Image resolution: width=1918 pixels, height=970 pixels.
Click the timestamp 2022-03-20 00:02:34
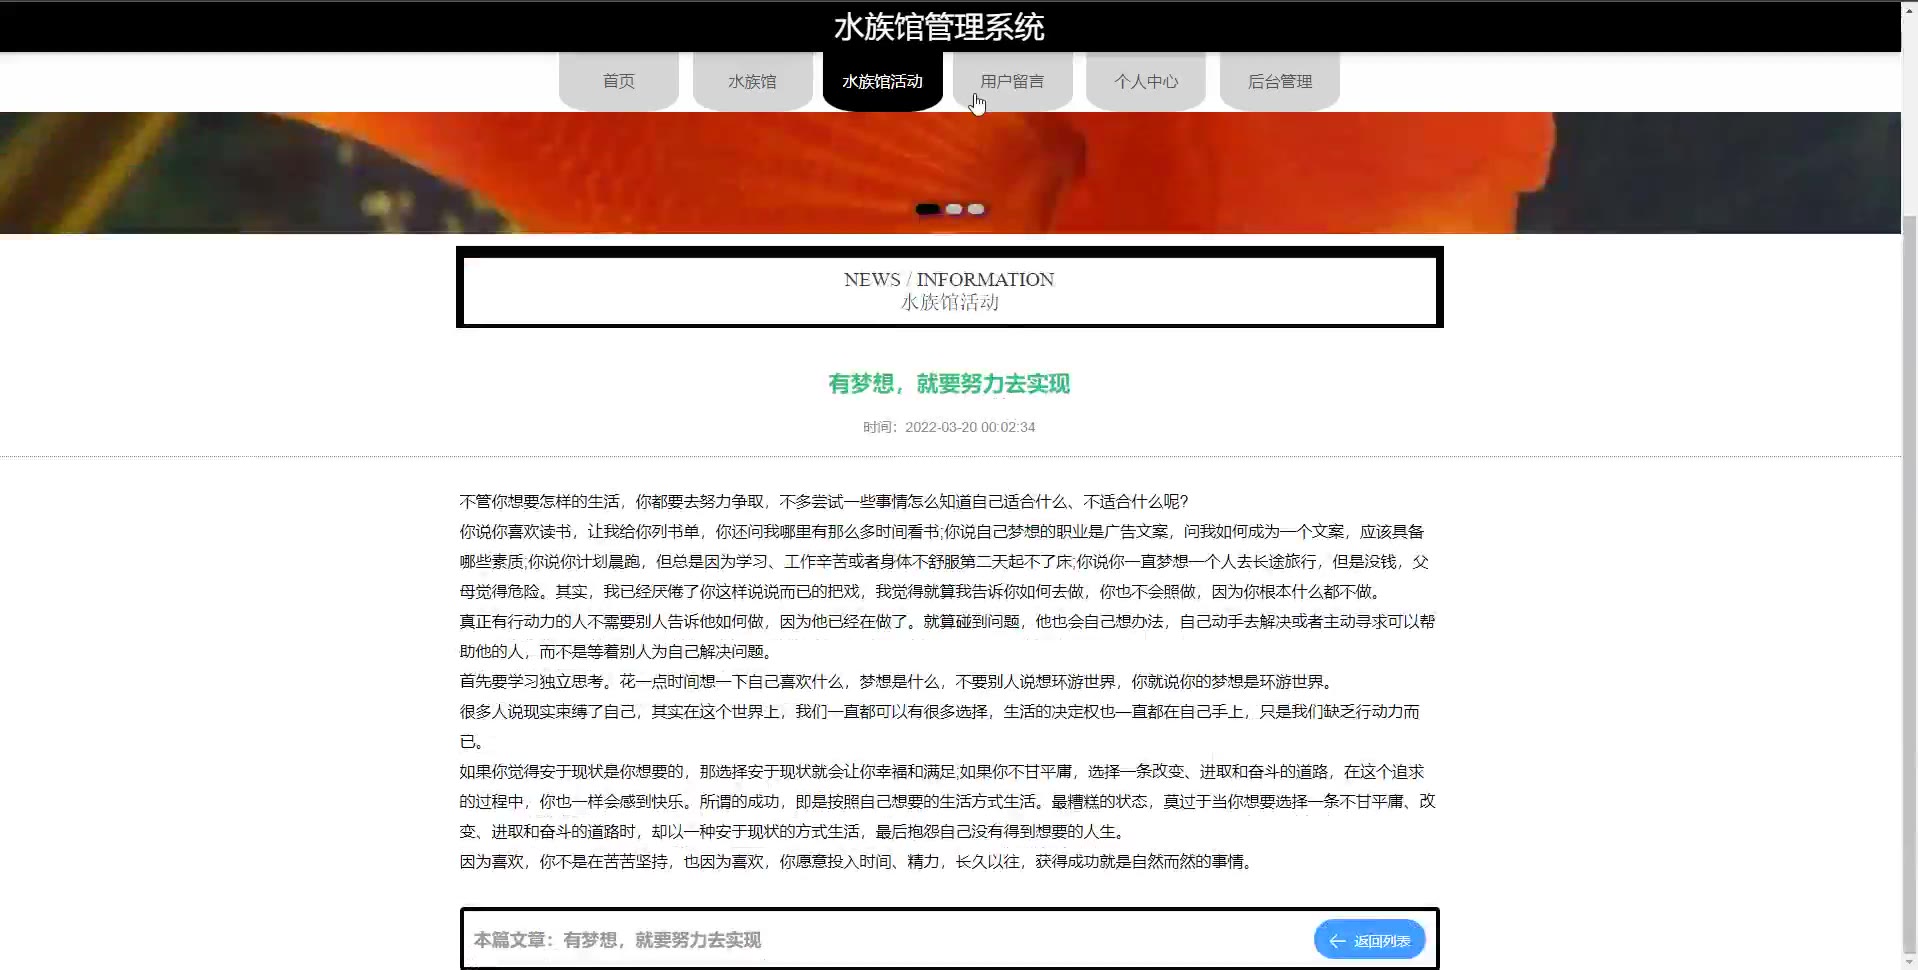pos(970,427)
